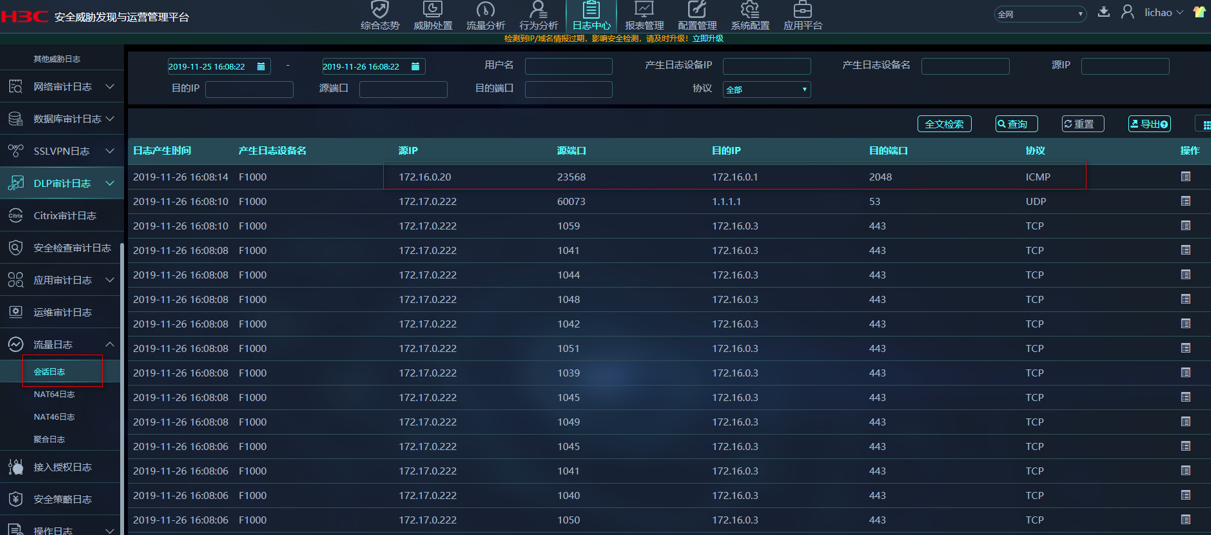Click the download icon in top bar
This screenshot has width=1211, height=535.
coord(1104,12)
